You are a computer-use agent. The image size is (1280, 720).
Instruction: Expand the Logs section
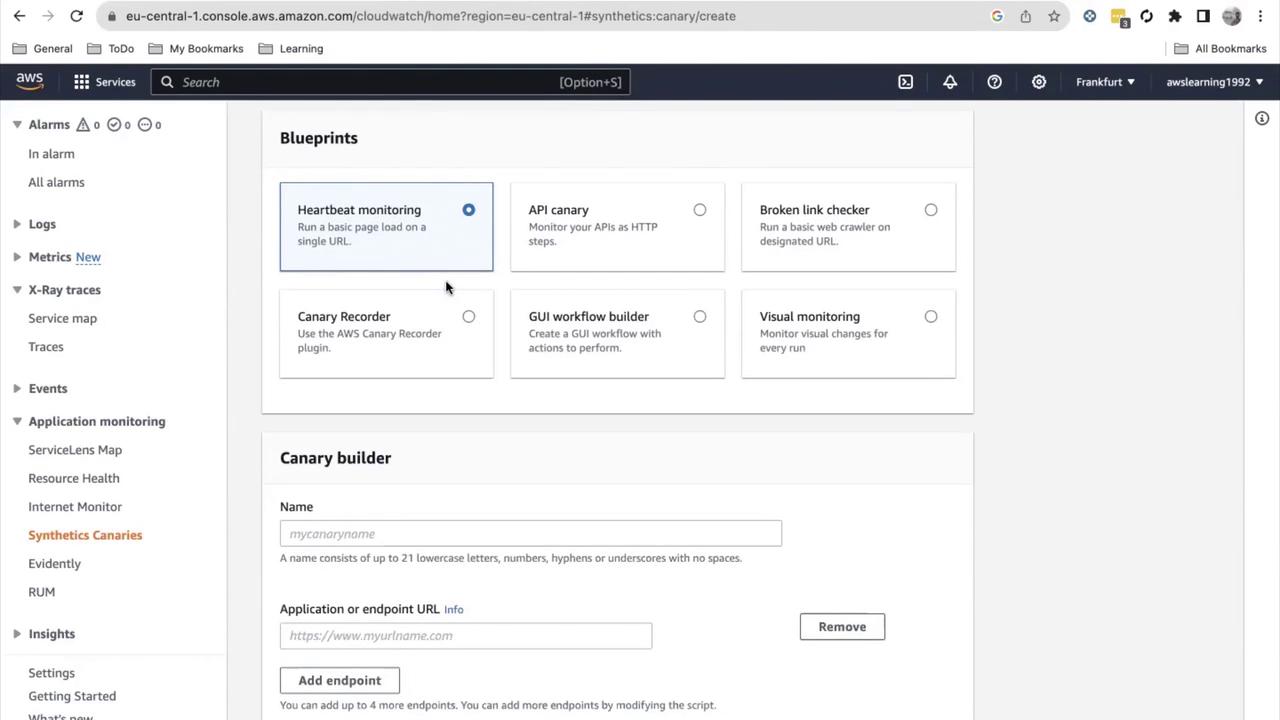(17, 224)
